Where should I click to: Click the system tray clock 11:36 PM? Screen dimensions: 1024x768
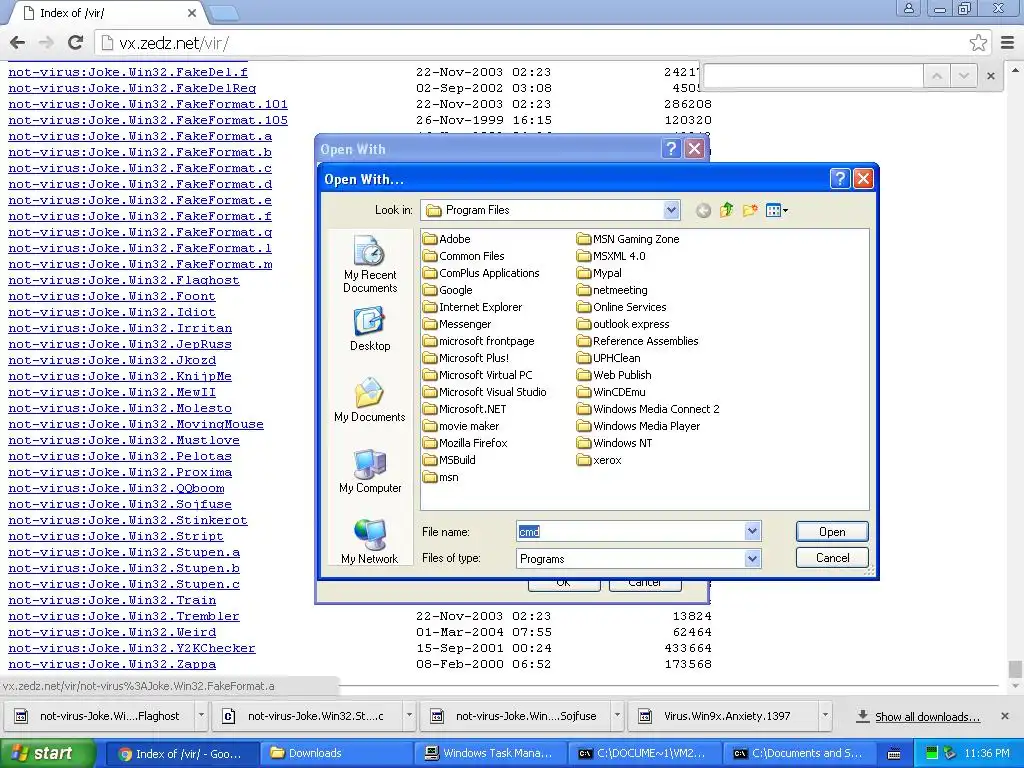[x=987, y=754]
